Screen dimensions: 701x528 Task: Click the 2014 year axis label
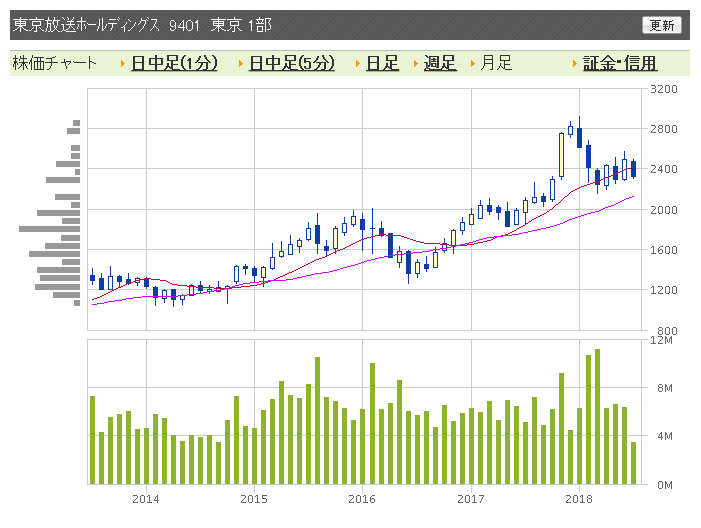[146, 499]
